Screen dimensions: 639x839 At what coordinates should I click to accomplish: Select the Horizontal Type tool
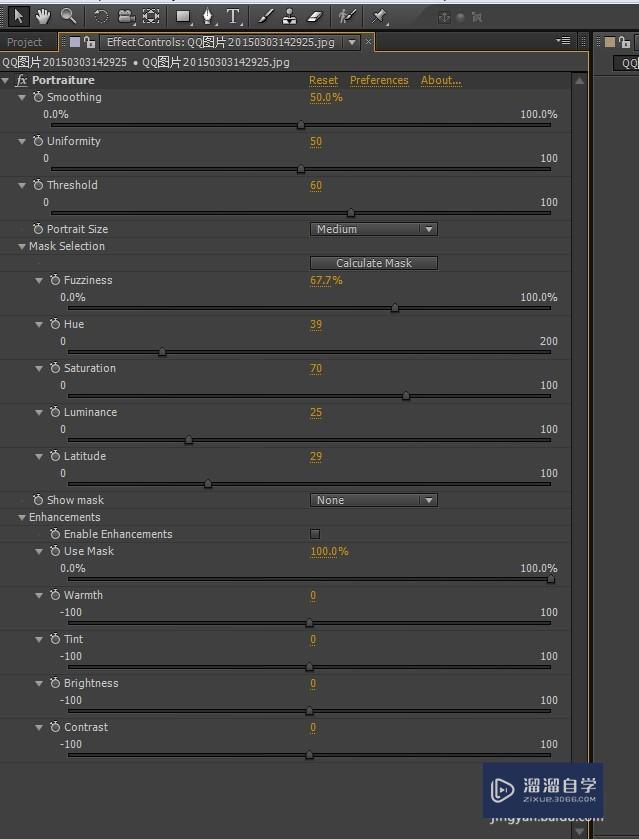[233, 16]
